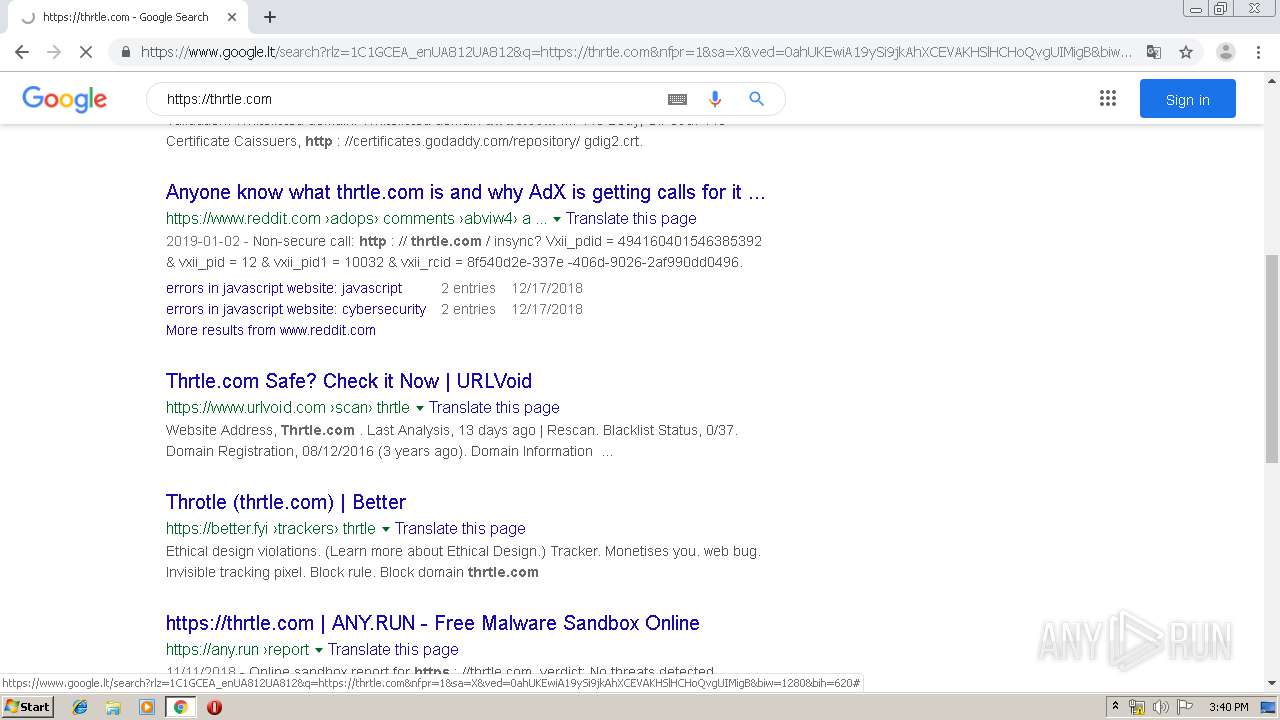This screenshot has height=720, width=1280.
Task: Open errors in javascript website: javascript
Action: tap(284, 288)
